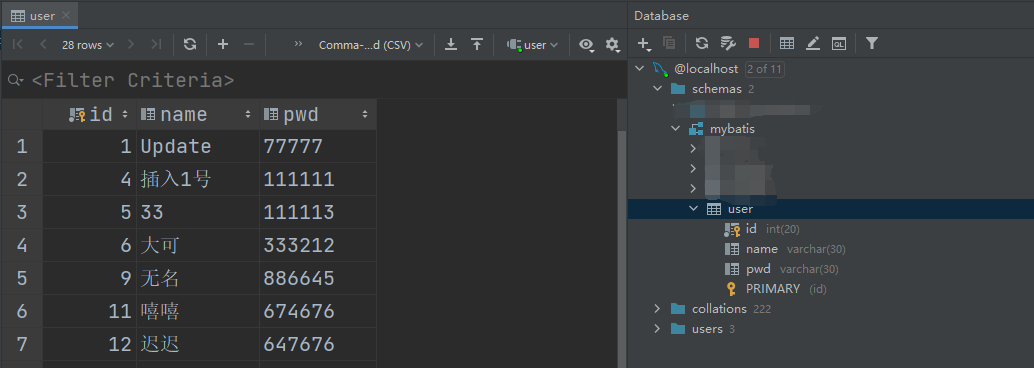This screenshot has height=368, width=1034.
Task: Click the Filter Criteria input field
Action: 314,80
